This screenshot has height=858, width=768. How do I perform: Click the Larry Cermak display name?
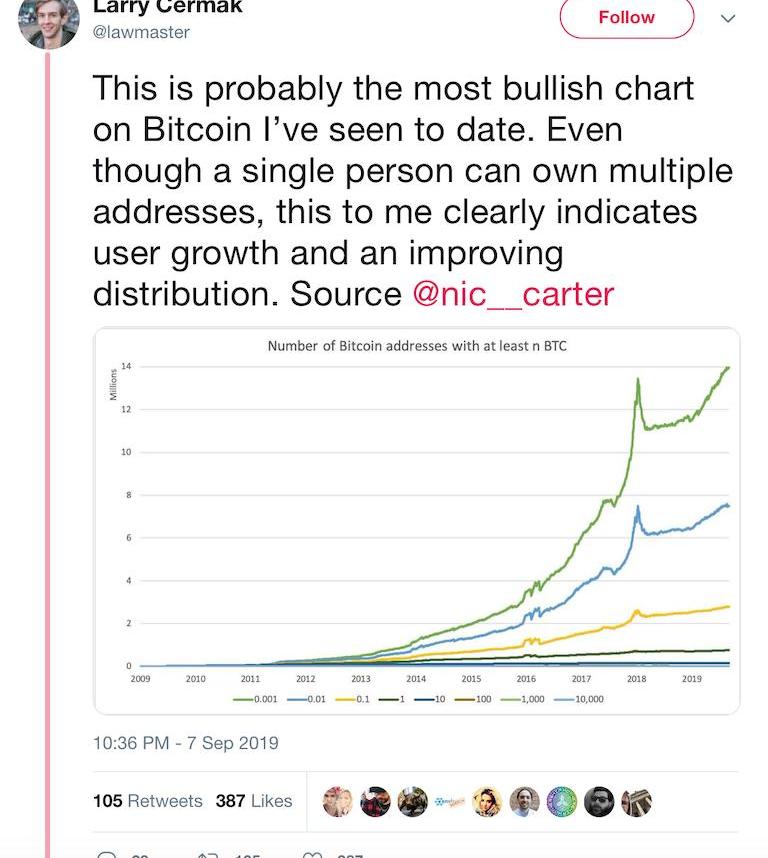[x=167, y=7]
